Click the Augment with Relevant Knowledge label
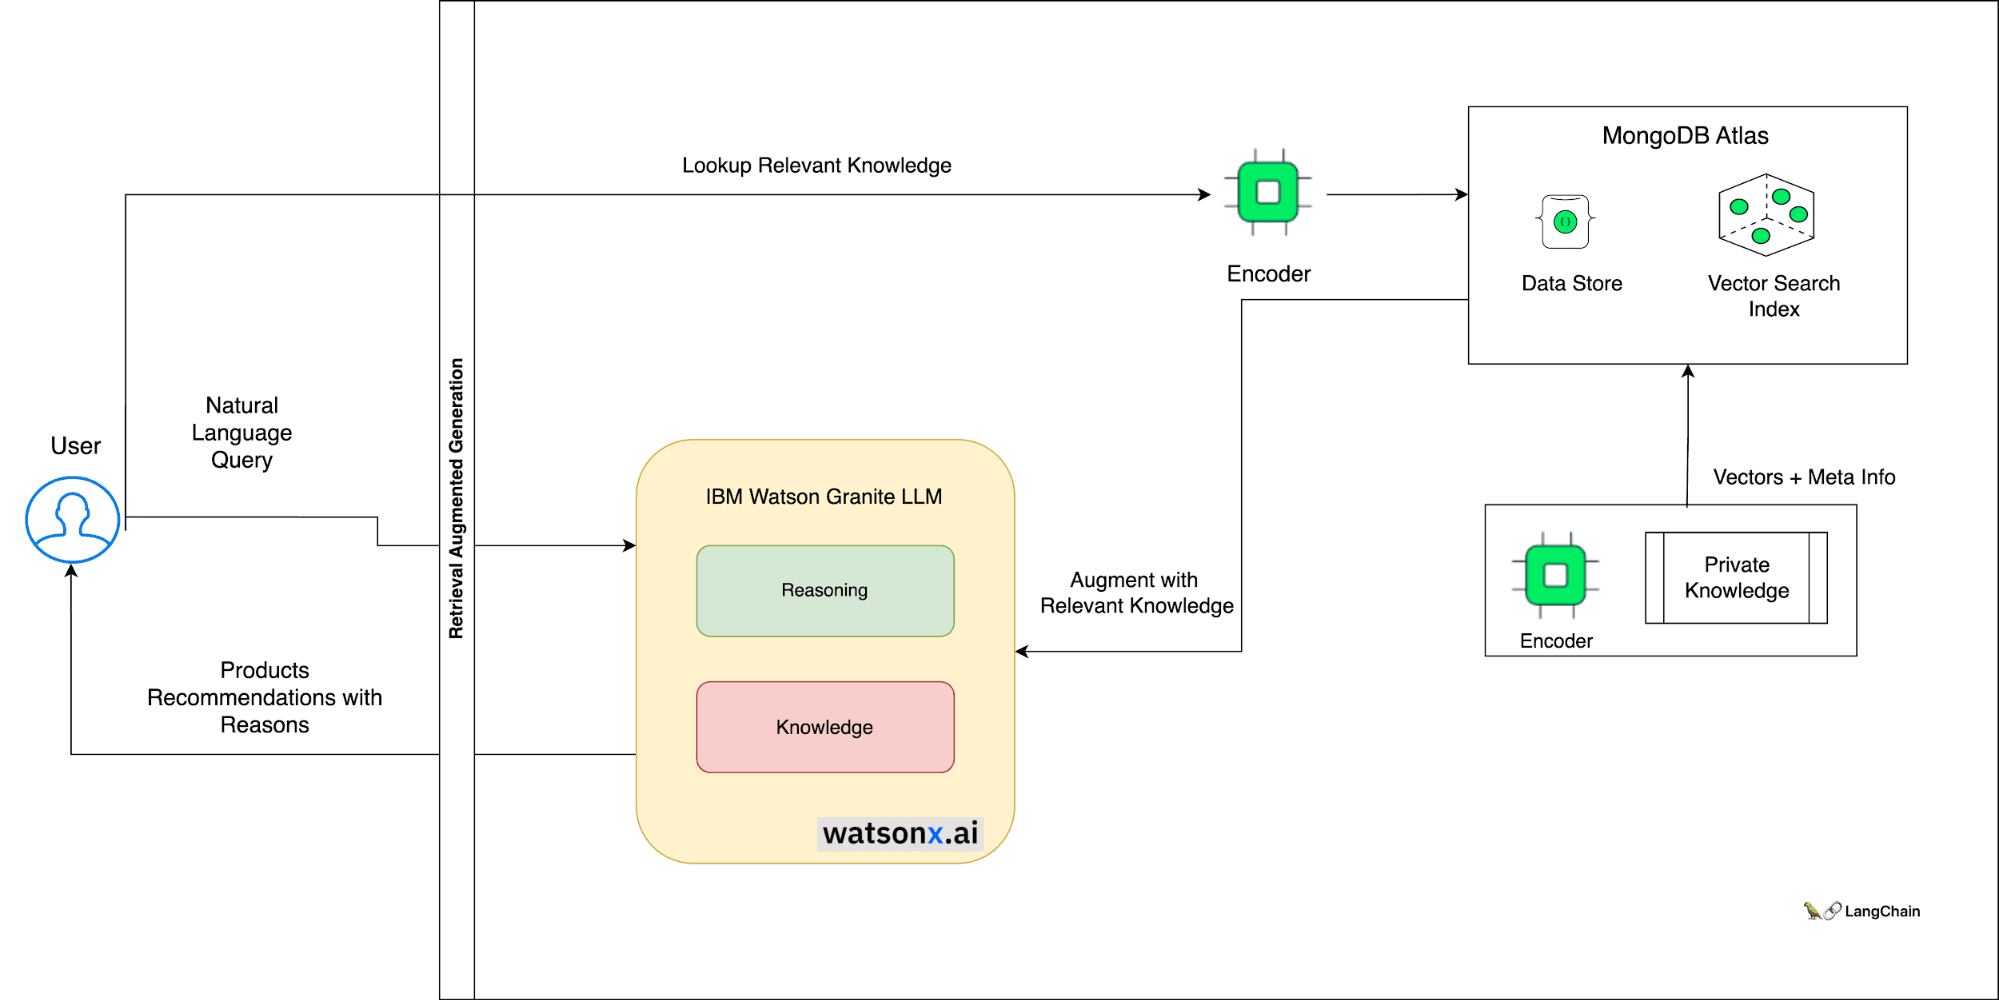This screenshot has height=1001, width=1999. point(1136,593)
